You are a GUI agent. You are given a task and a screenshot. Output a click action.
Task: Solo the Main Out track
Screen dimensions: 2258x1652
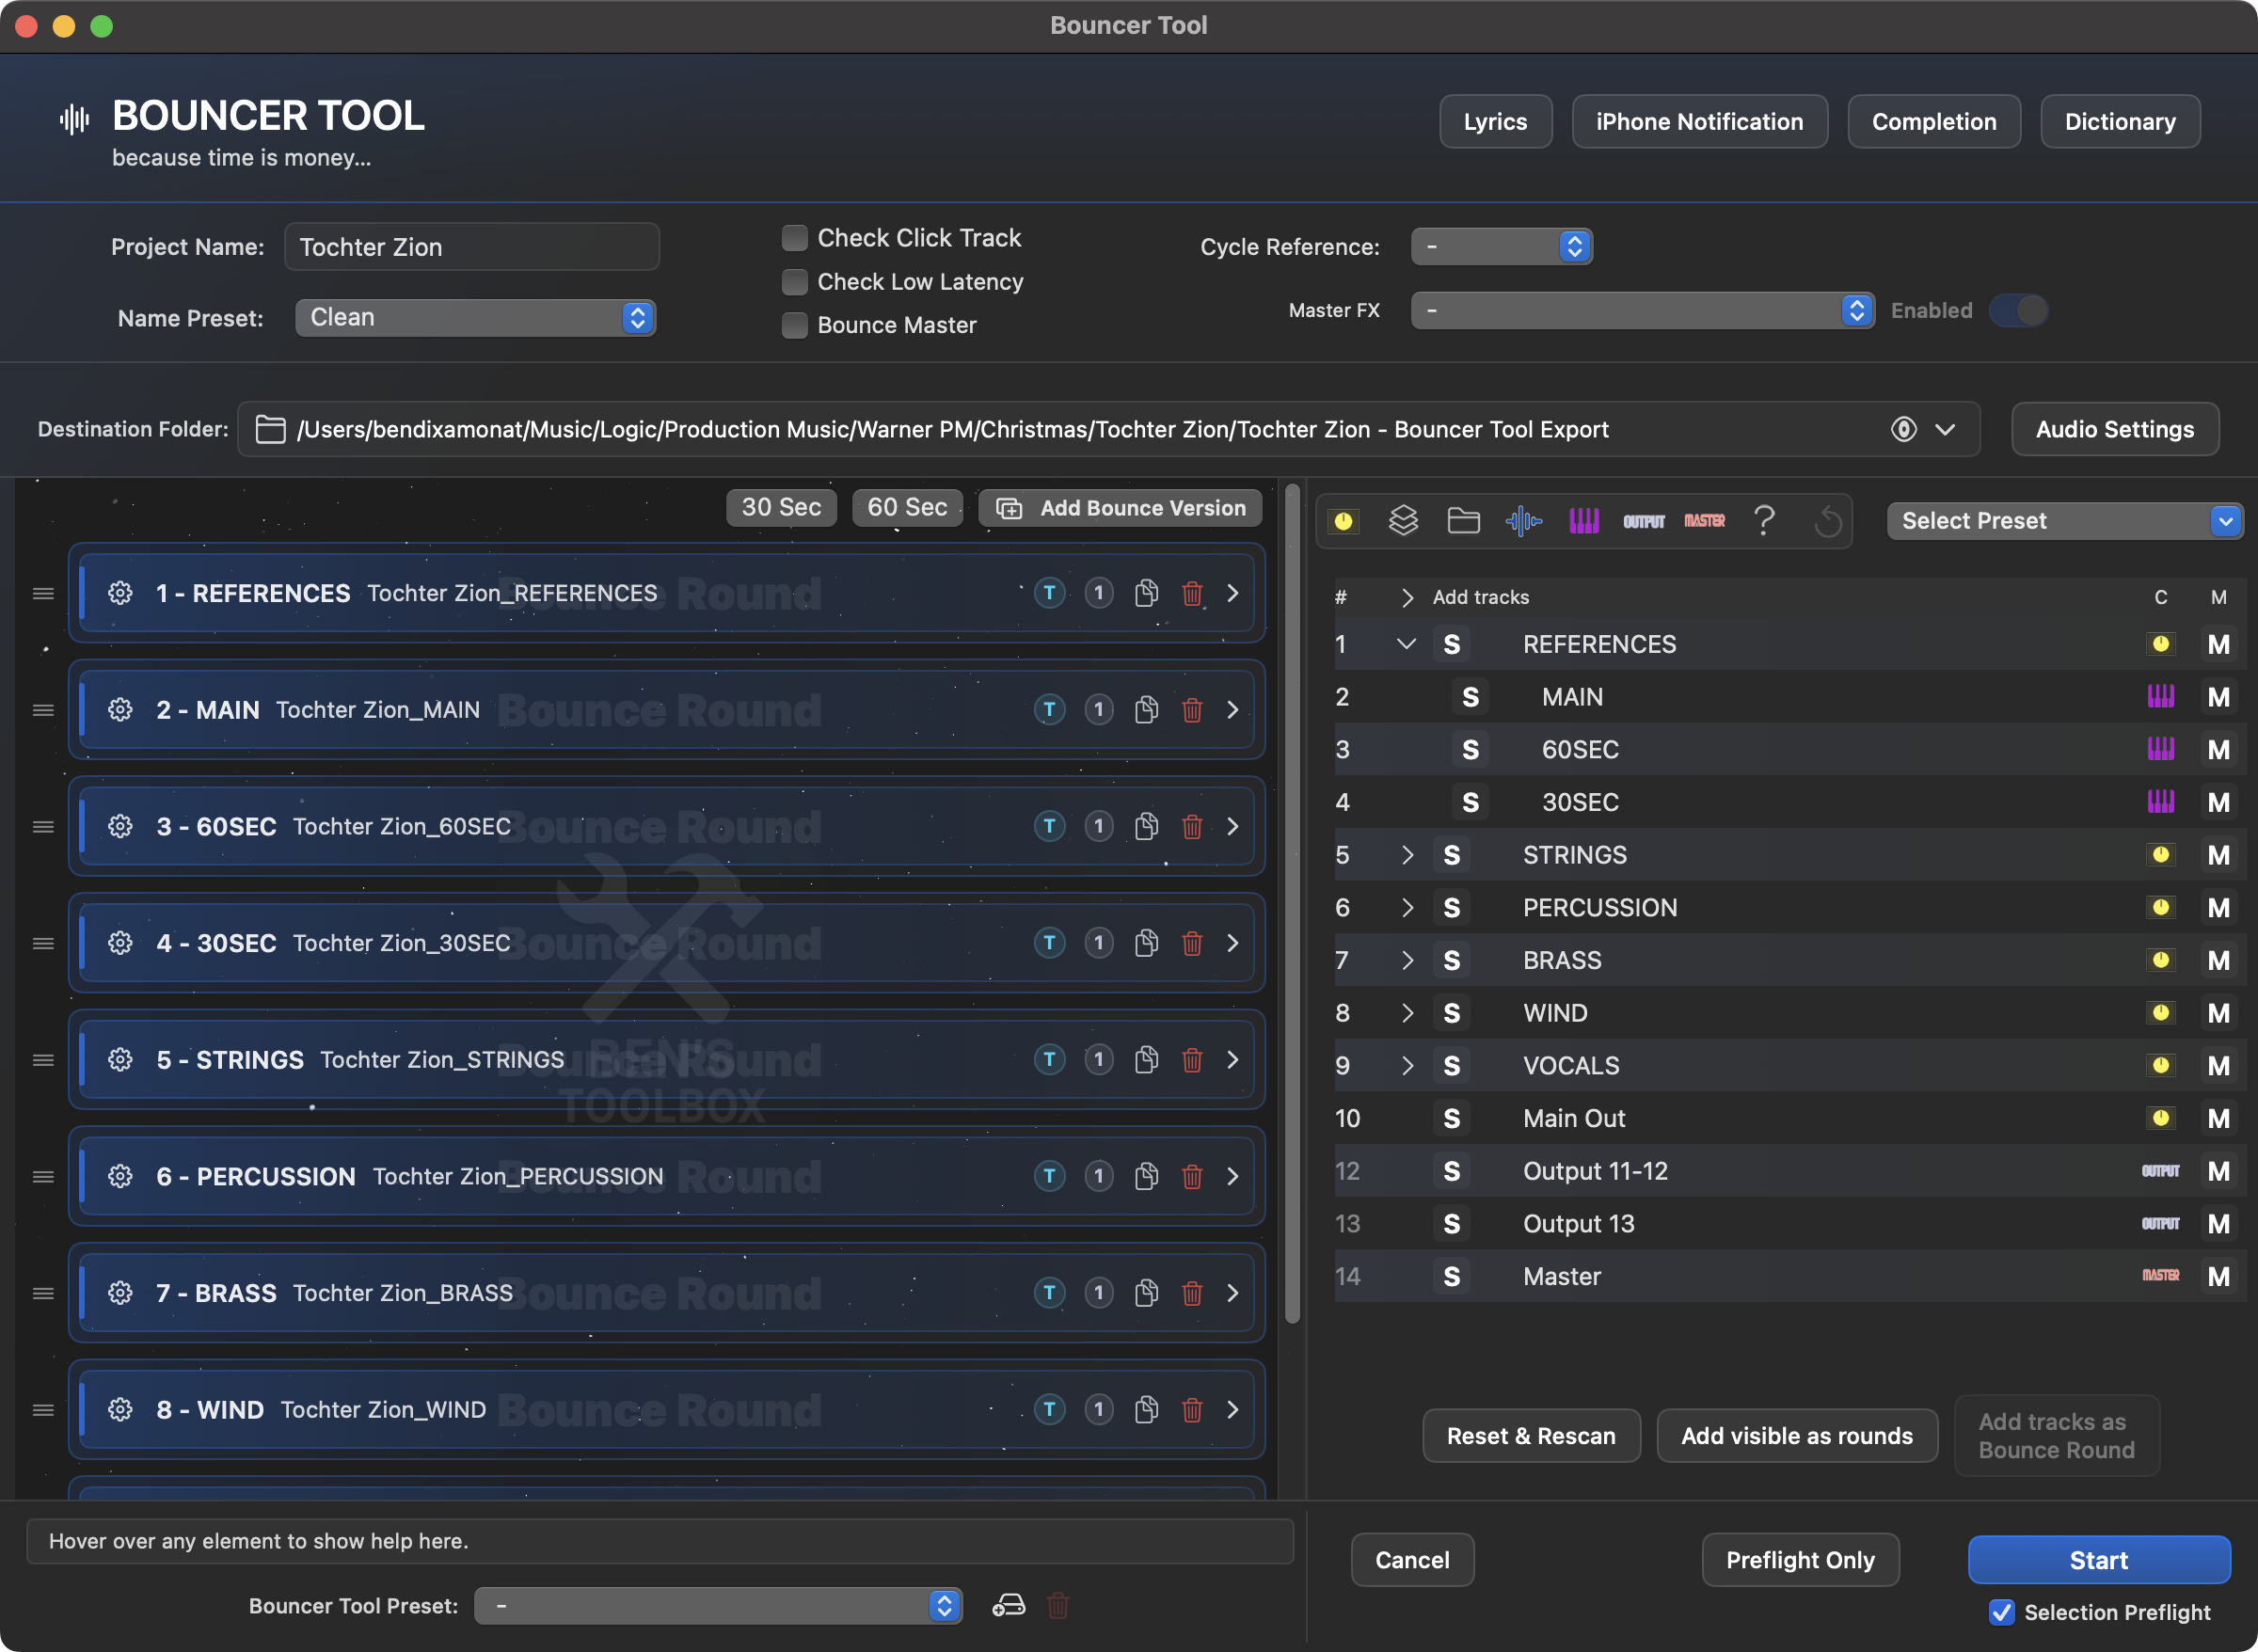tap(1451, 1118)
